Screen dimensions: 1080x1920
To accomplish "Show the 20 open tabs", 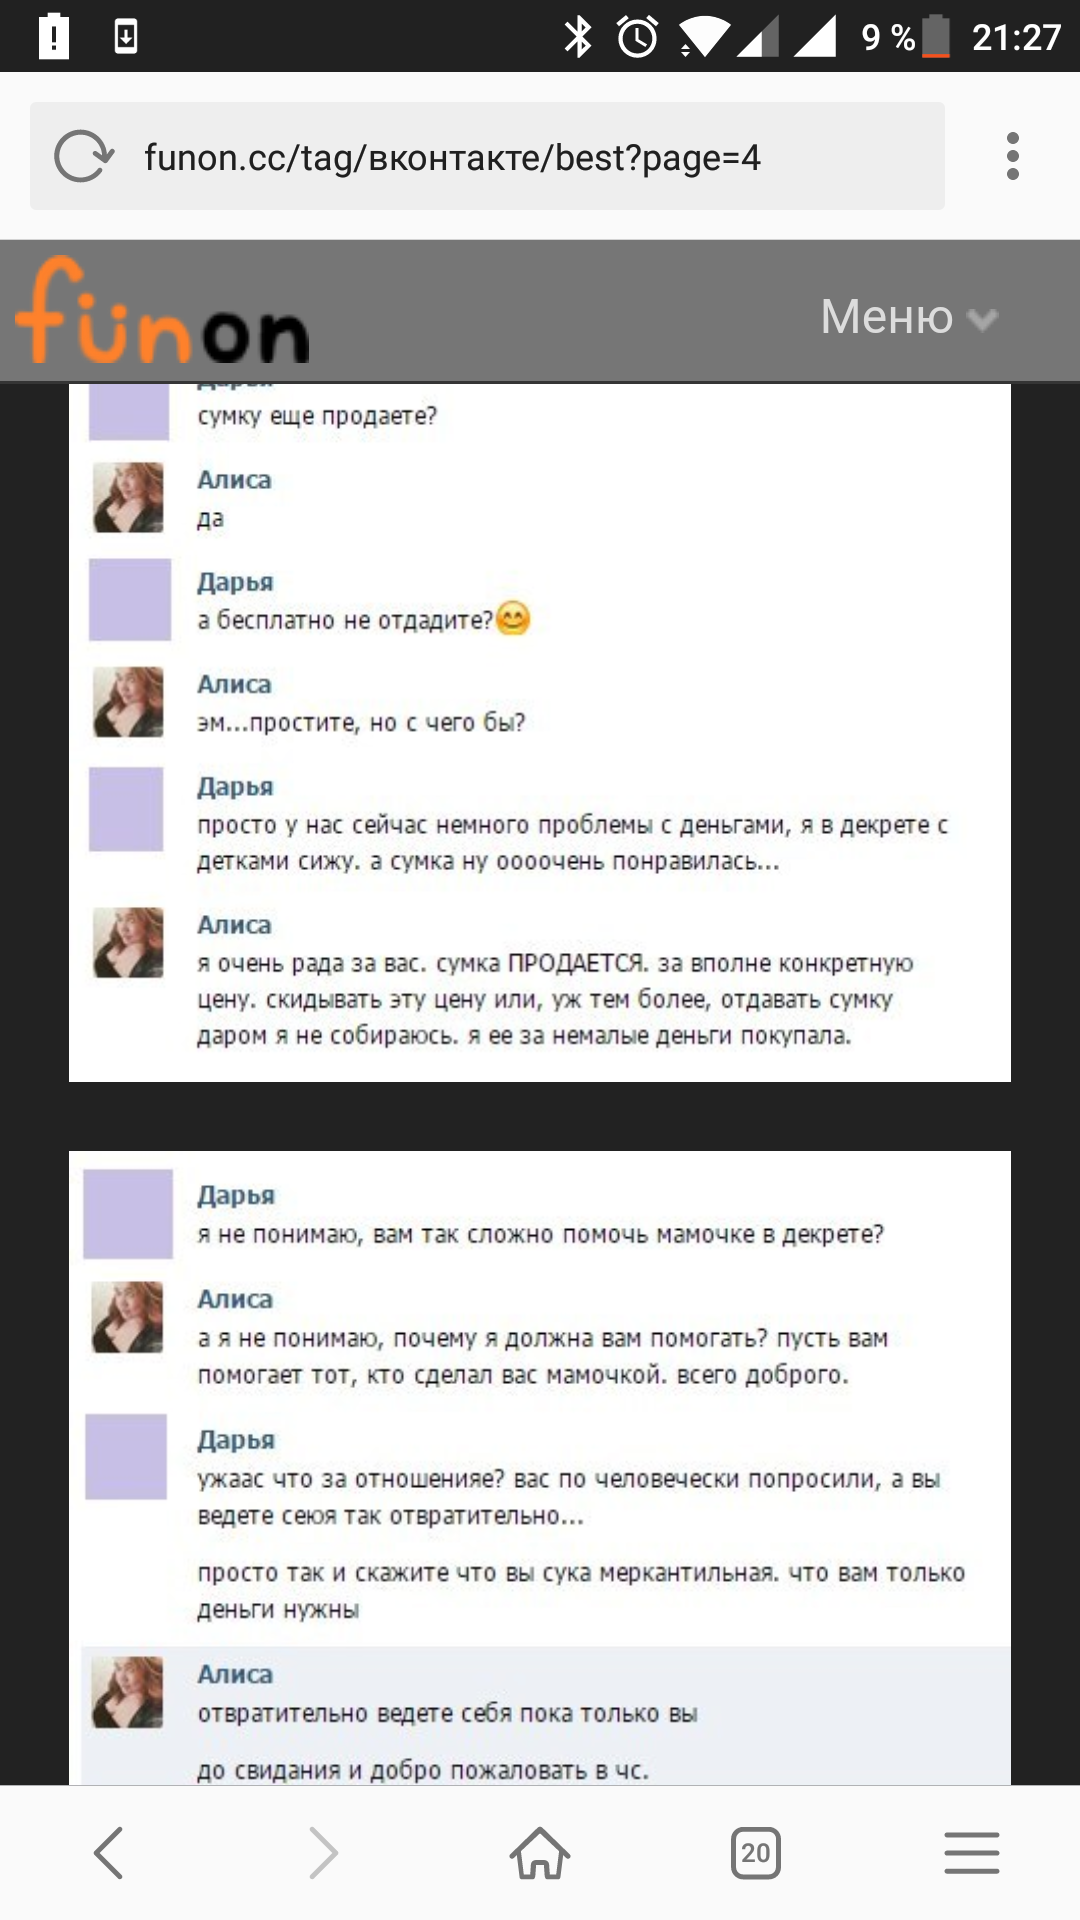I will (755, 1853).
